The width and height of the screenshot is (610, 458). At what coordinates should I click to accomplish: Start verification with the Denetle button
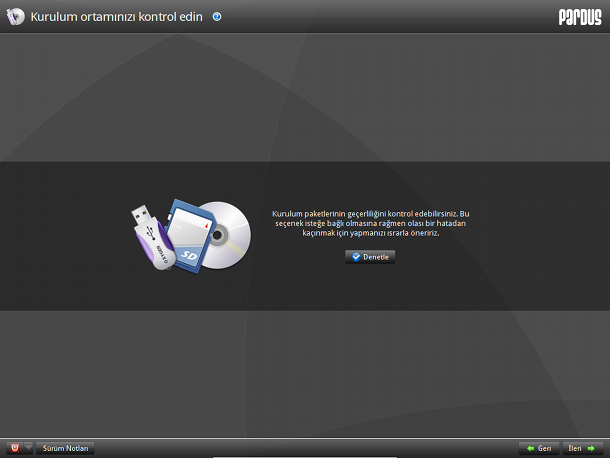point(370,257)
